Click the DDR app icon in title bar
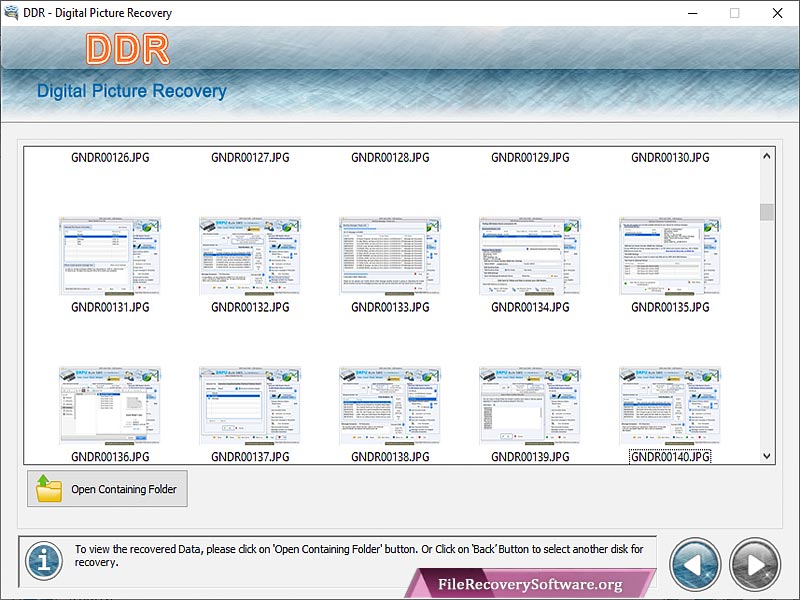Screen dimensions: 800x600 click(x=11, y=13)
